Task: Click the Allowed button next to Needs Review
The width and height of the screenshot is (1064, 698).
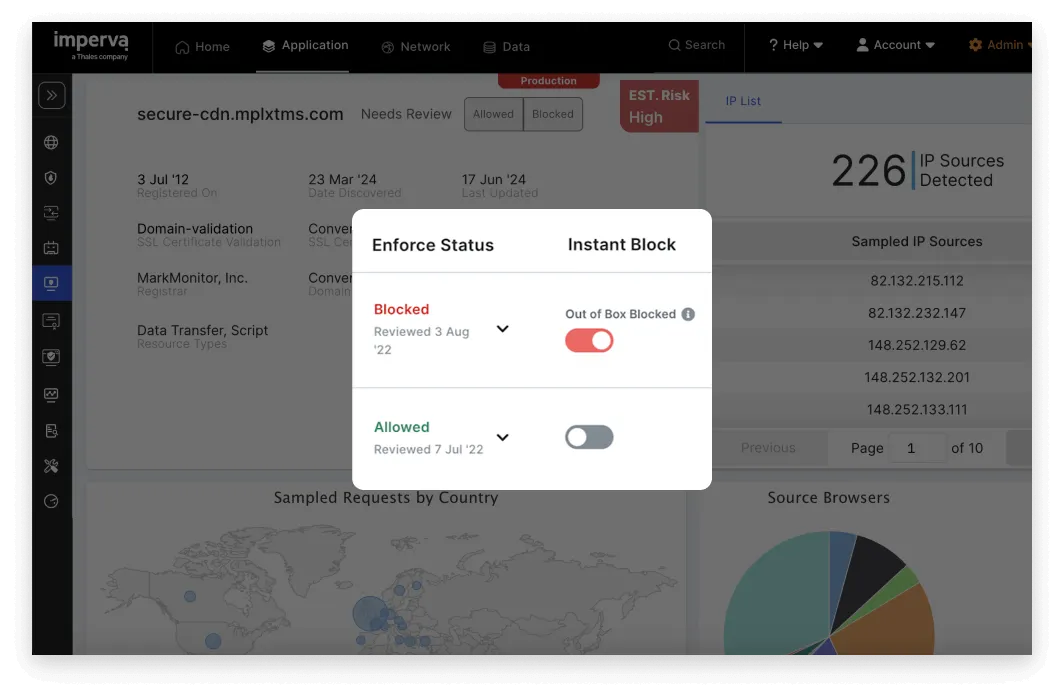Action: pos(493,114)
